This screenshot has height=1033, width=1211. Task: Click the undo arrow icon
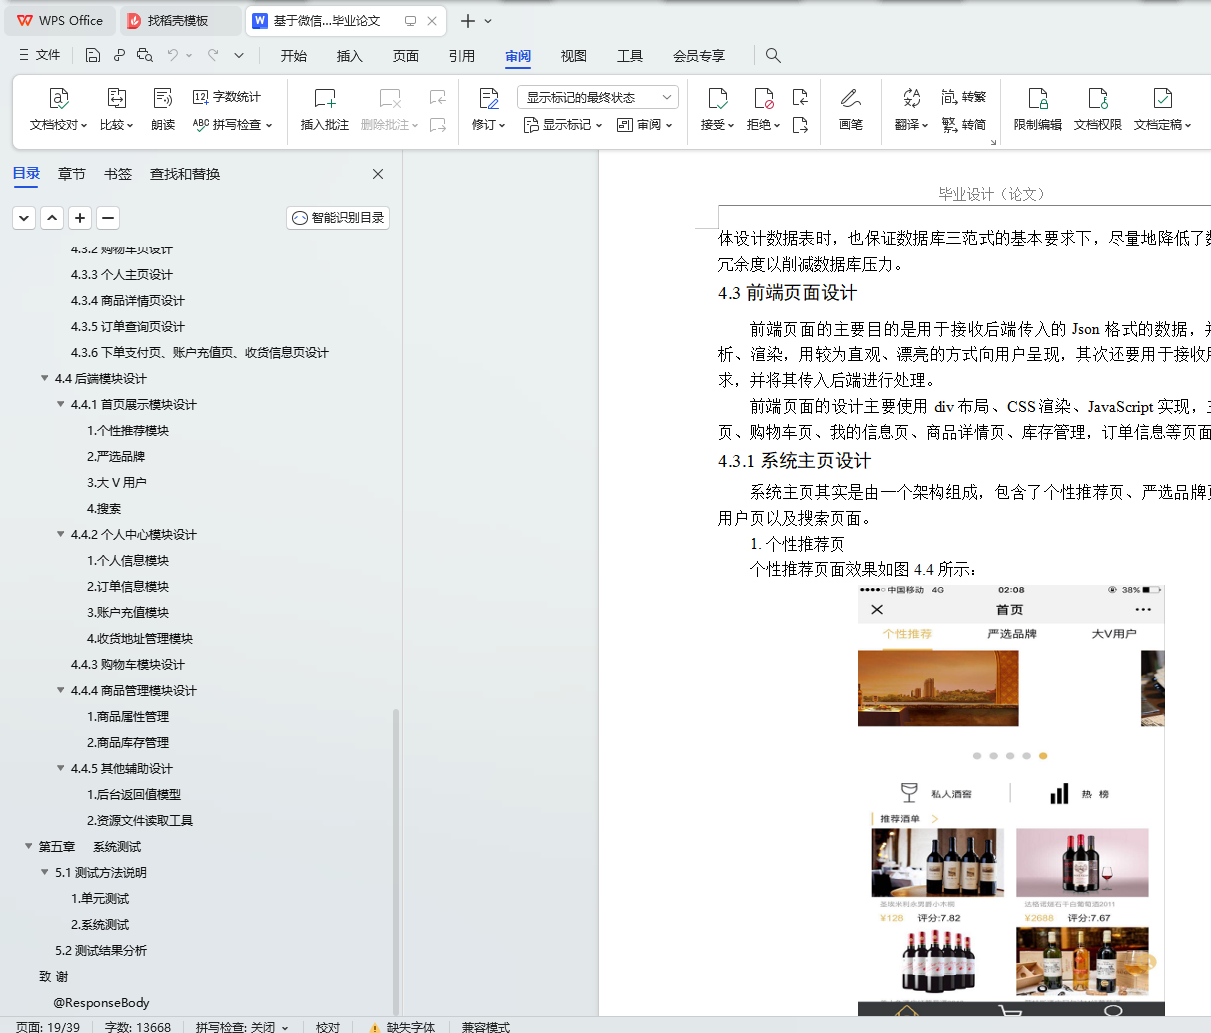(x=173, y=56)
